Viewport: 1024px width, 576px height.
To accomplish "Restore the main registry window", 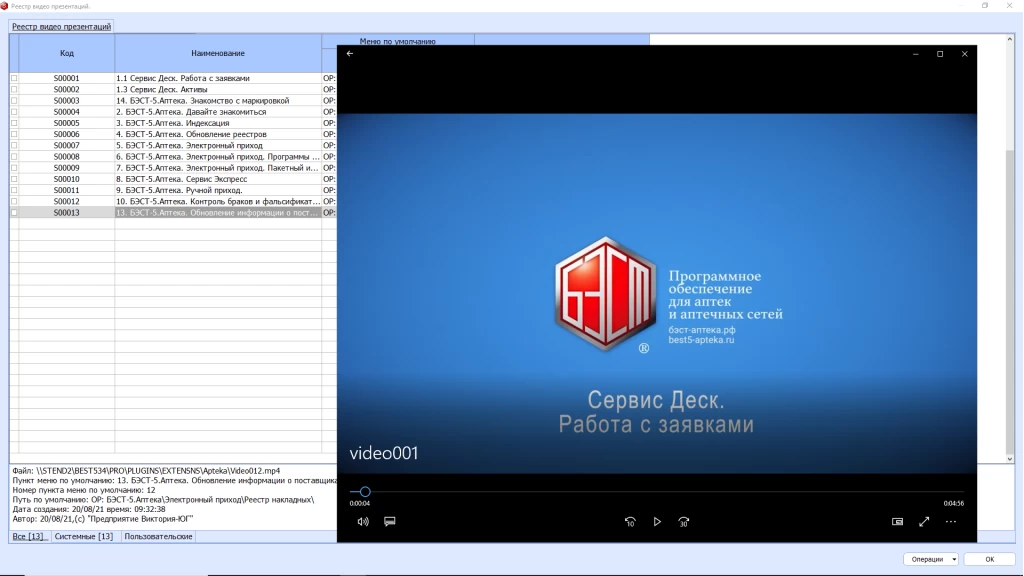I will tap(985, 5).
